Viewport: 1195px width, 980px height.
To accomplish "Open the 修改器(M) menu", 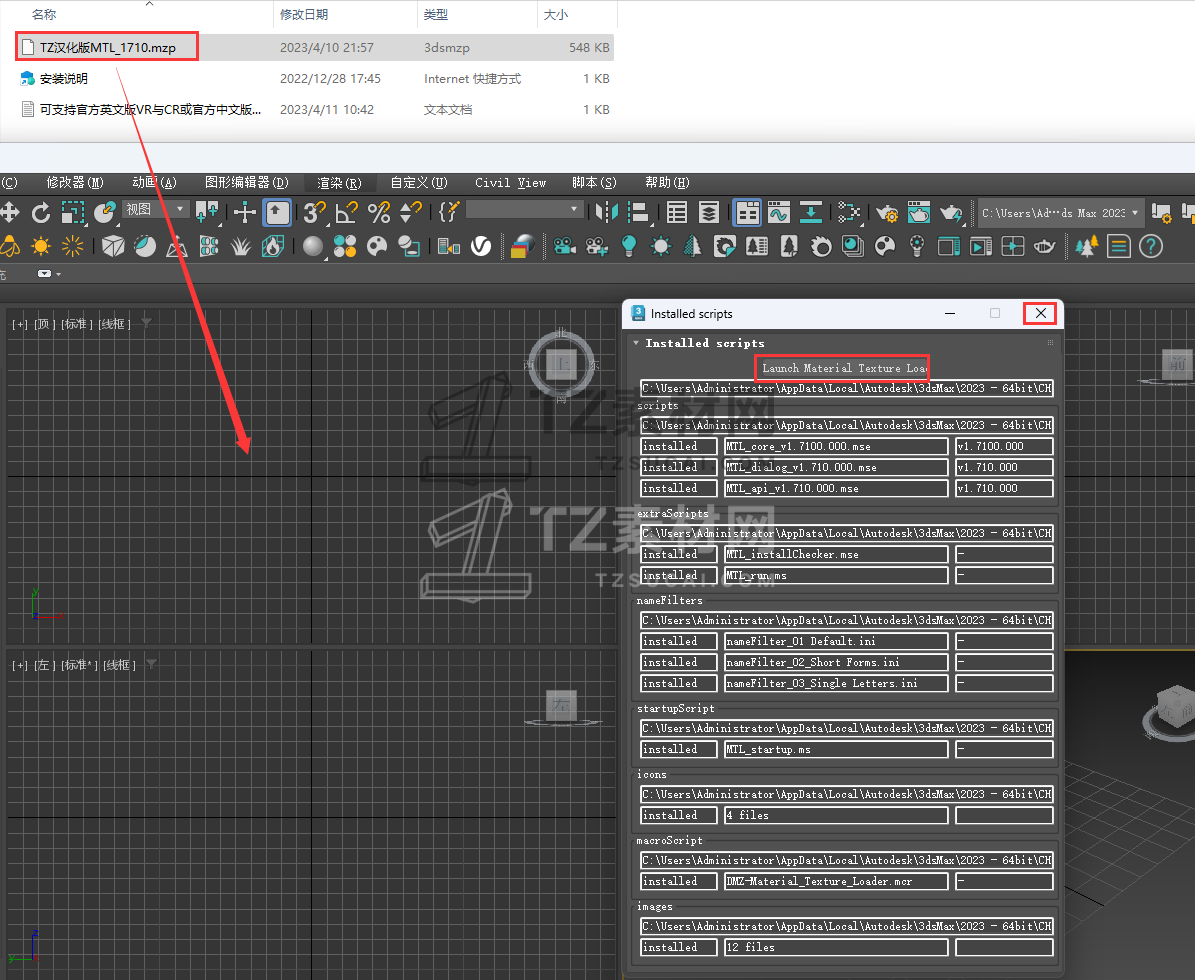I will [75, 182].
